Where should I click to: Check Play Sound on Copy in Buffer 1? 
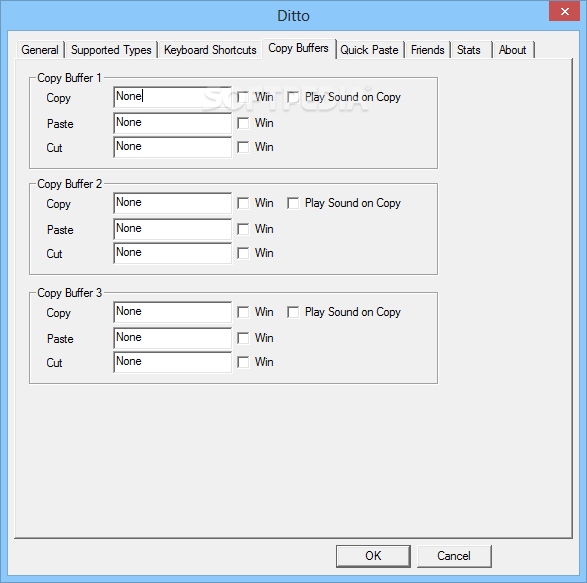[293, 97]
